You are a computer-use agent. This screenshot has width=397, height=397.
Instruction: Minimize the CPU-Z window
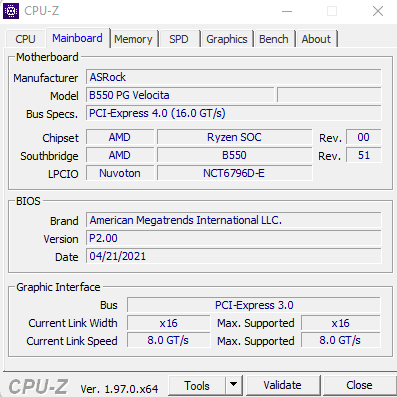287,11
